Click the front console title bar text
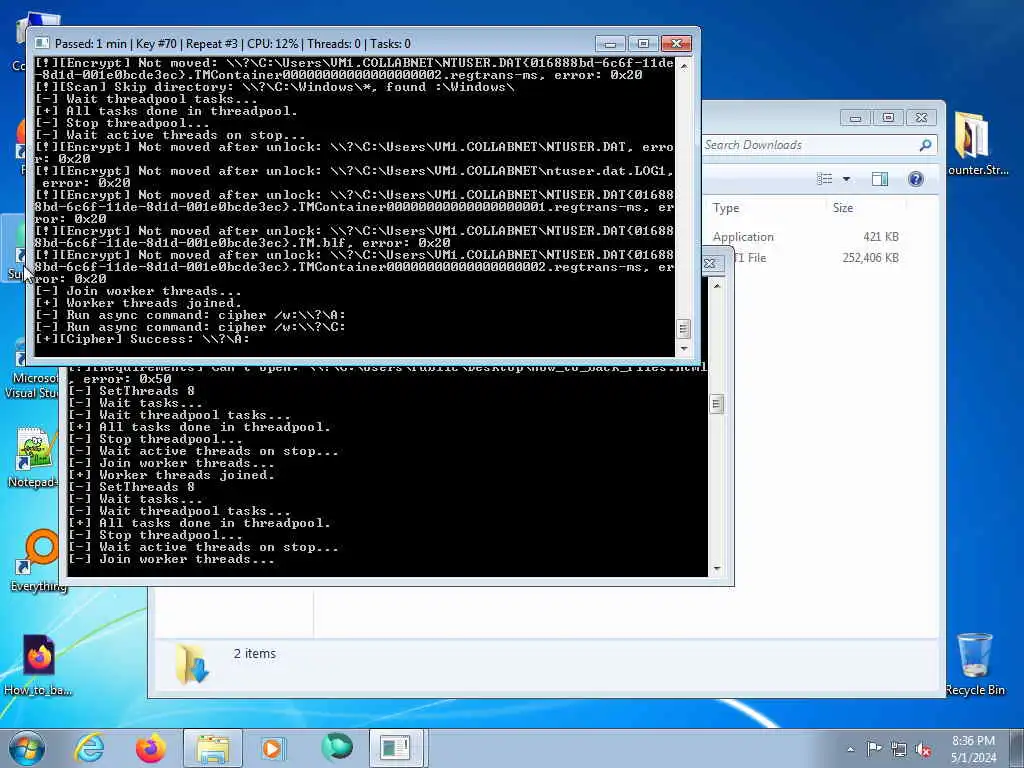 (x=232, y=44)
